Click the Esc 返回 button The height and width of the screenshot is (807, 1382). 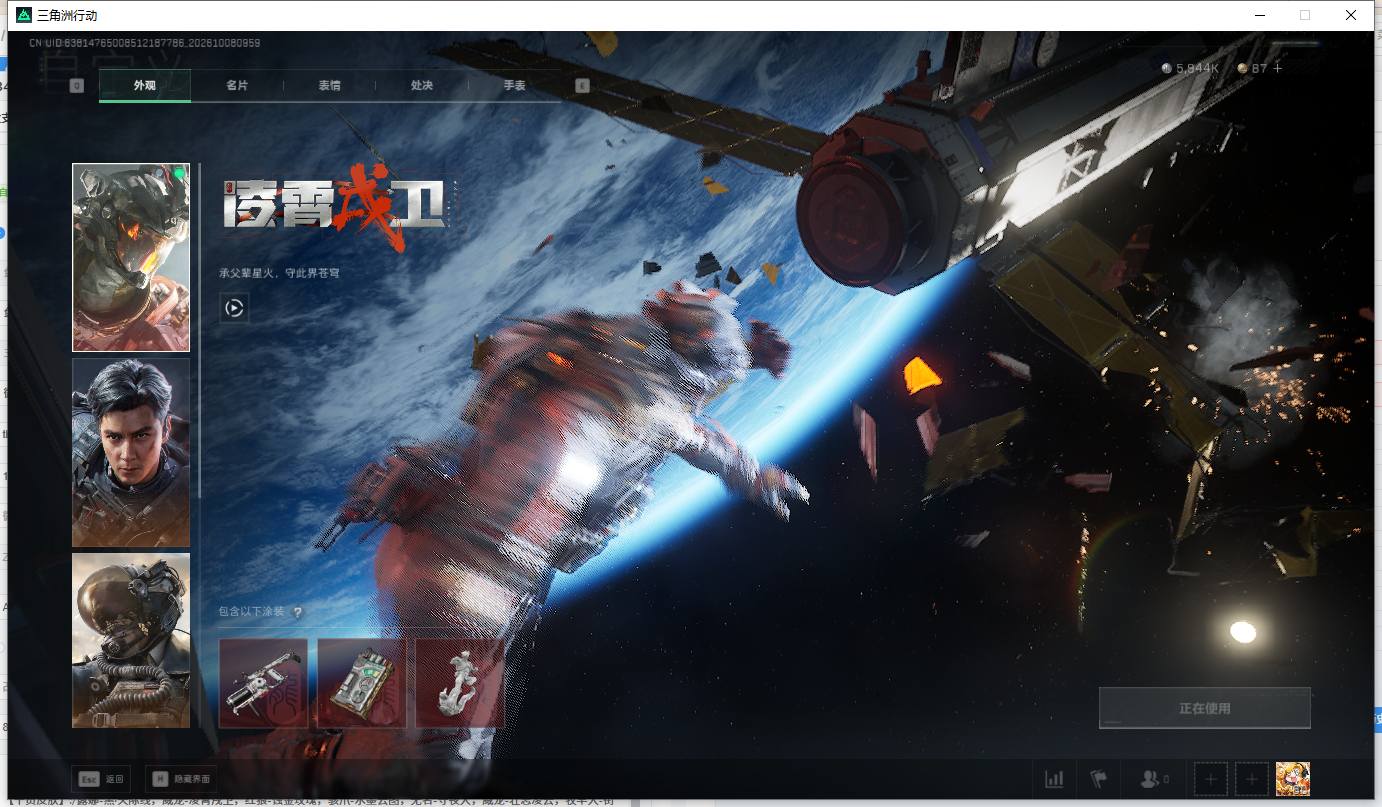point(101,779)
